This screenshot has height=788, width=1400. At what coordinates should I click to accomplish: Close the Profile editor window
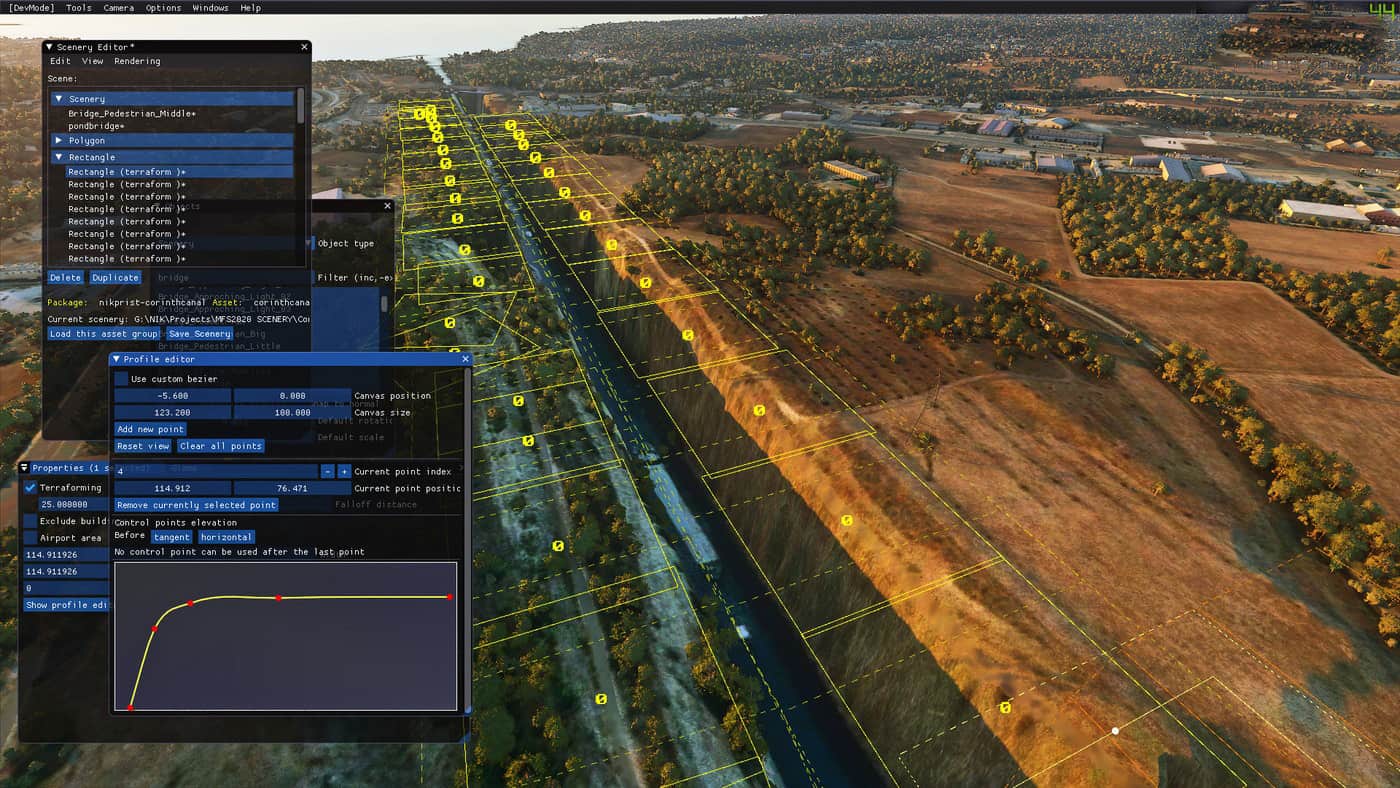click(465, 359)
